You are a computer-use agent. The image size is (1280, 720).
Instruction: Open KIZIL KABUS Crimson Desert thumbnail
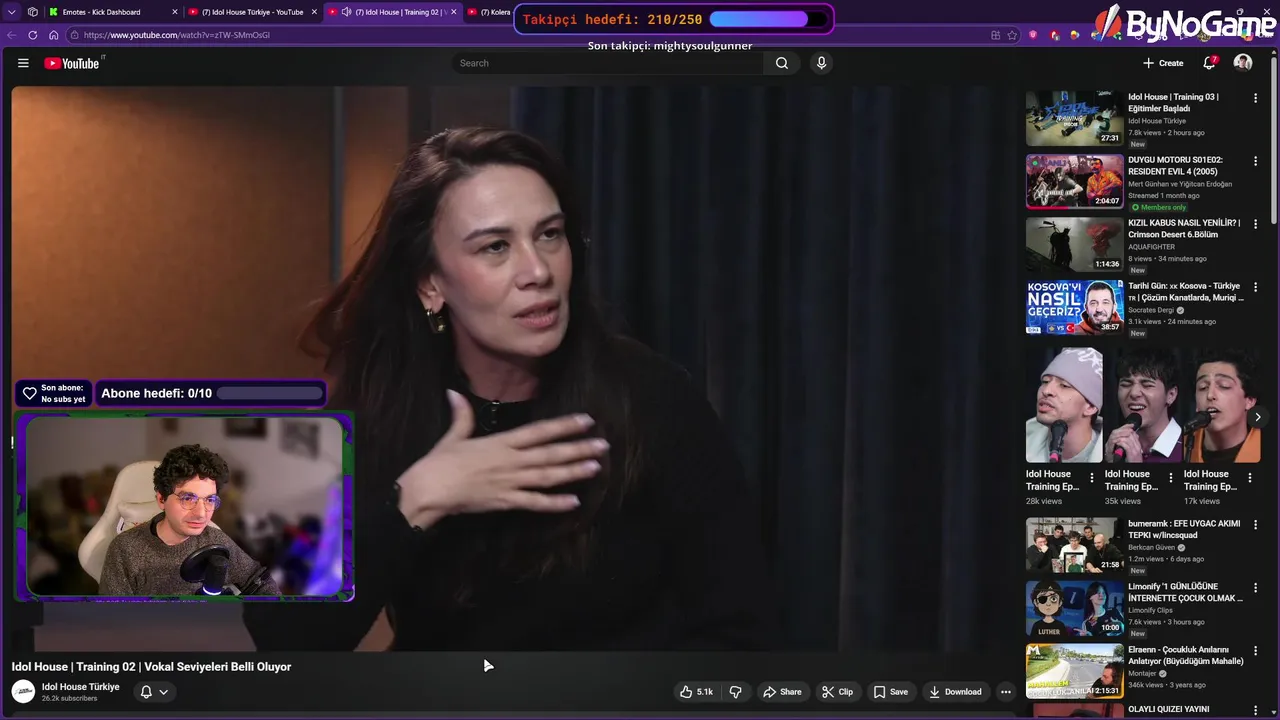(1074, 244)
